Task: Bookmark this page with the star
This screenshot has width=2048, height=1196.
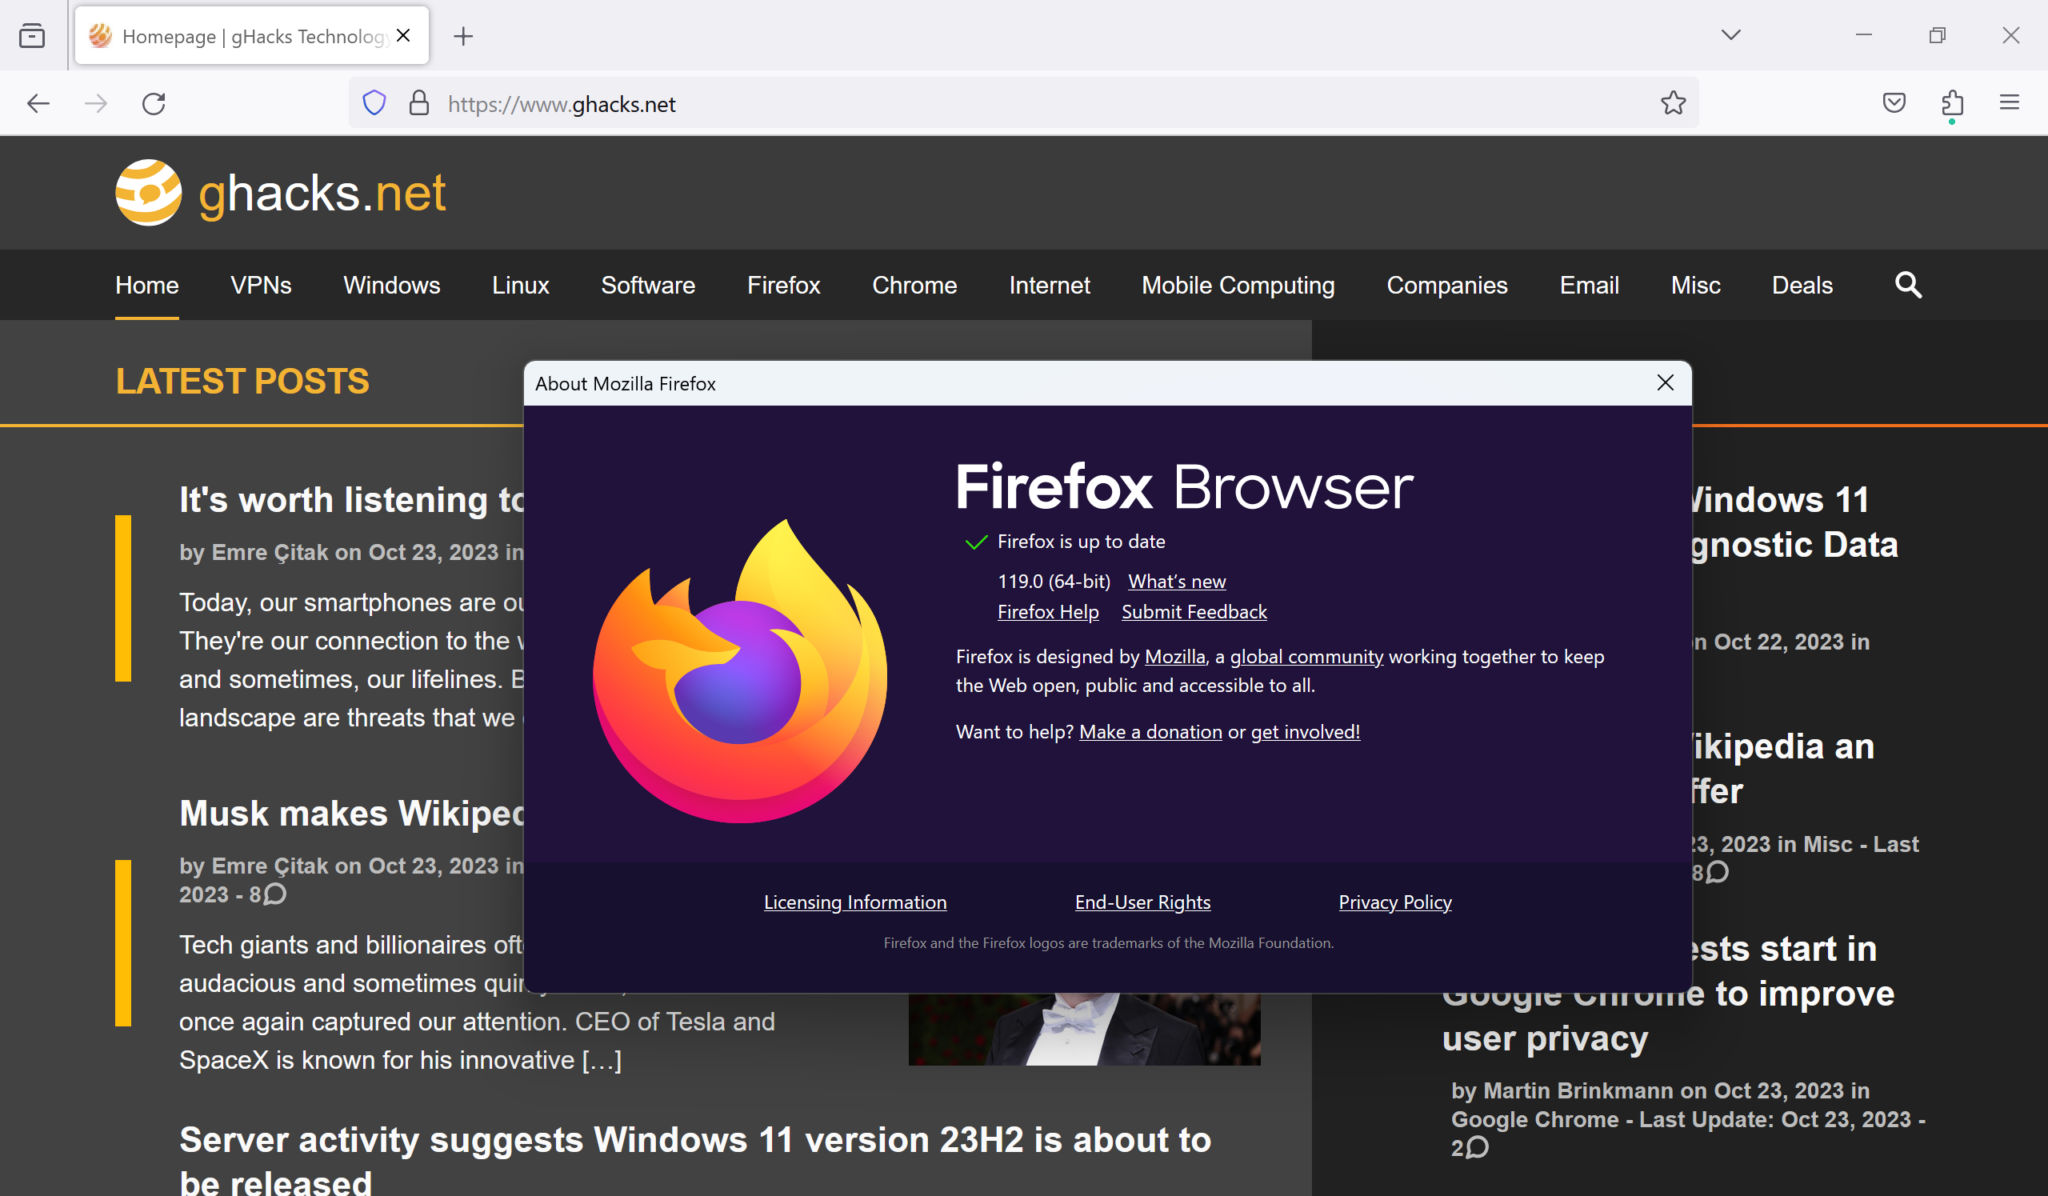Action: click(x=1673, y=102)
